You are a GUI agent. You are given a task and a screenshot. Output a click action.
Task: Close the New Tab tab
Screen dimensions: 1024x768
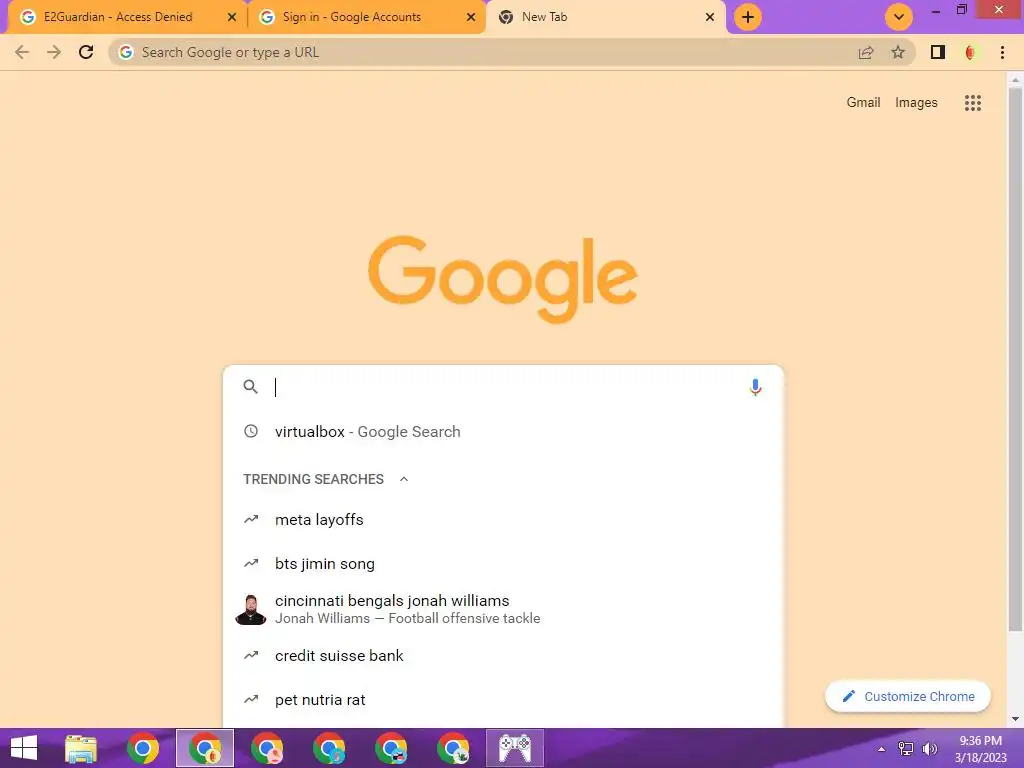coord(710,18)
